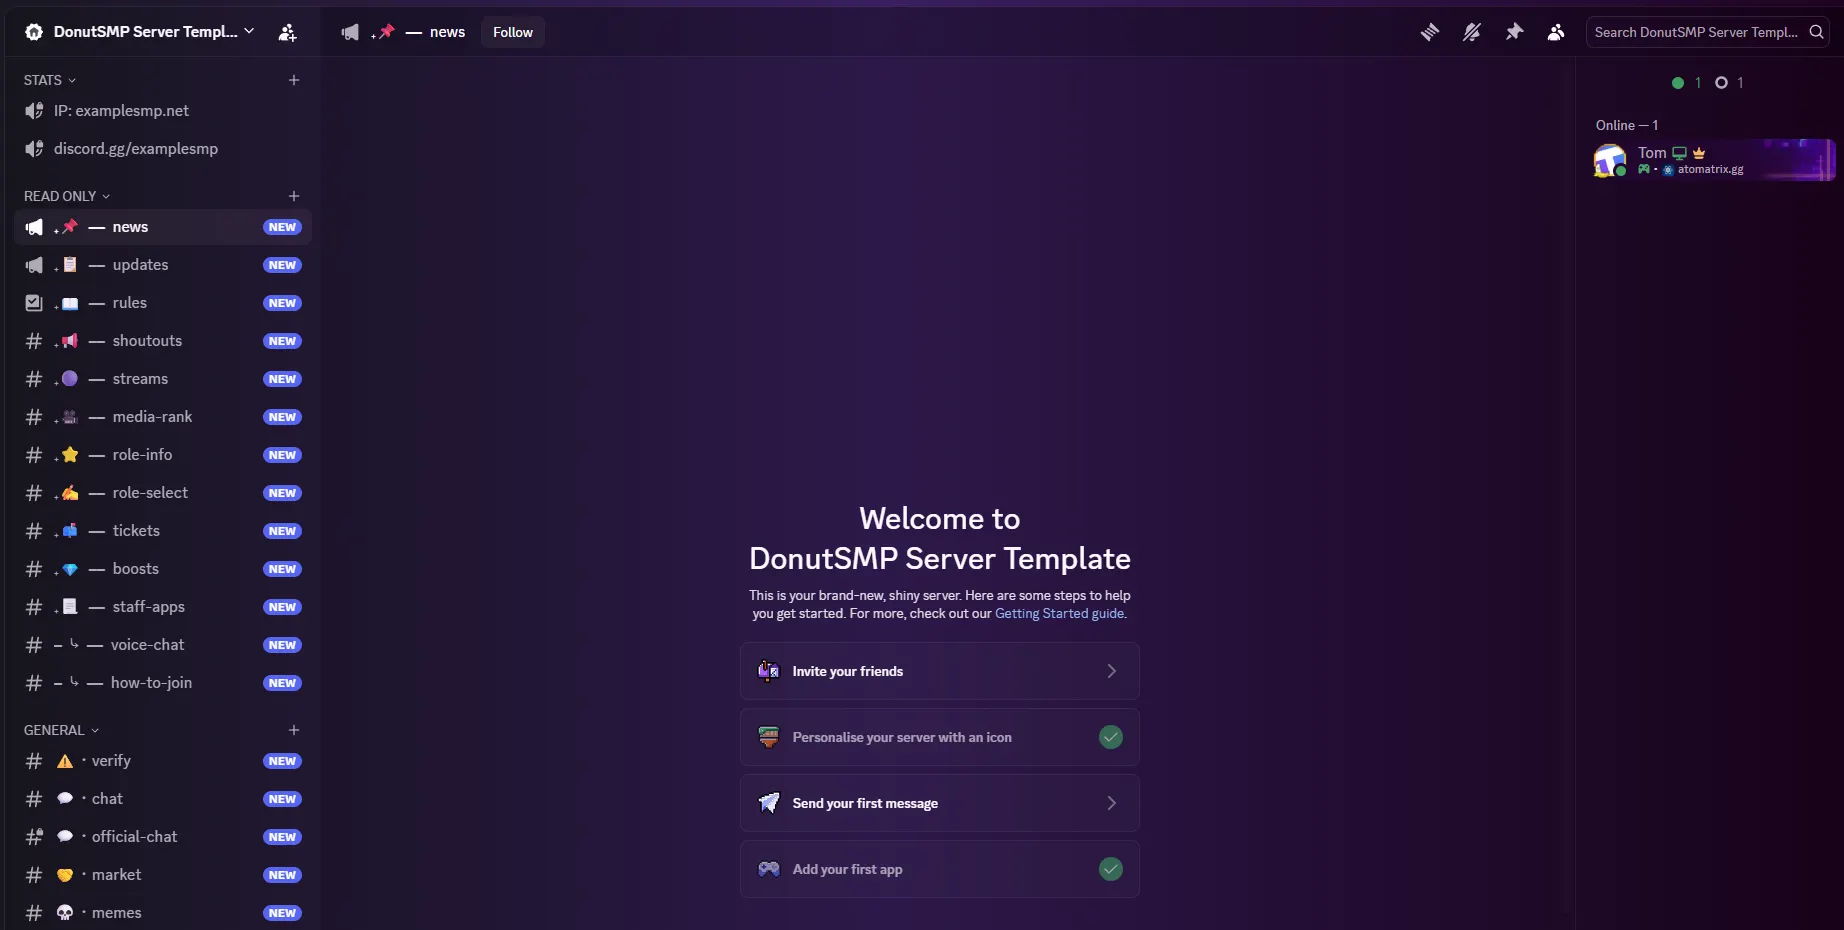This screenshot has height=930, width=1844.
Task: Click the Invite your friends card
Action: 940,671
